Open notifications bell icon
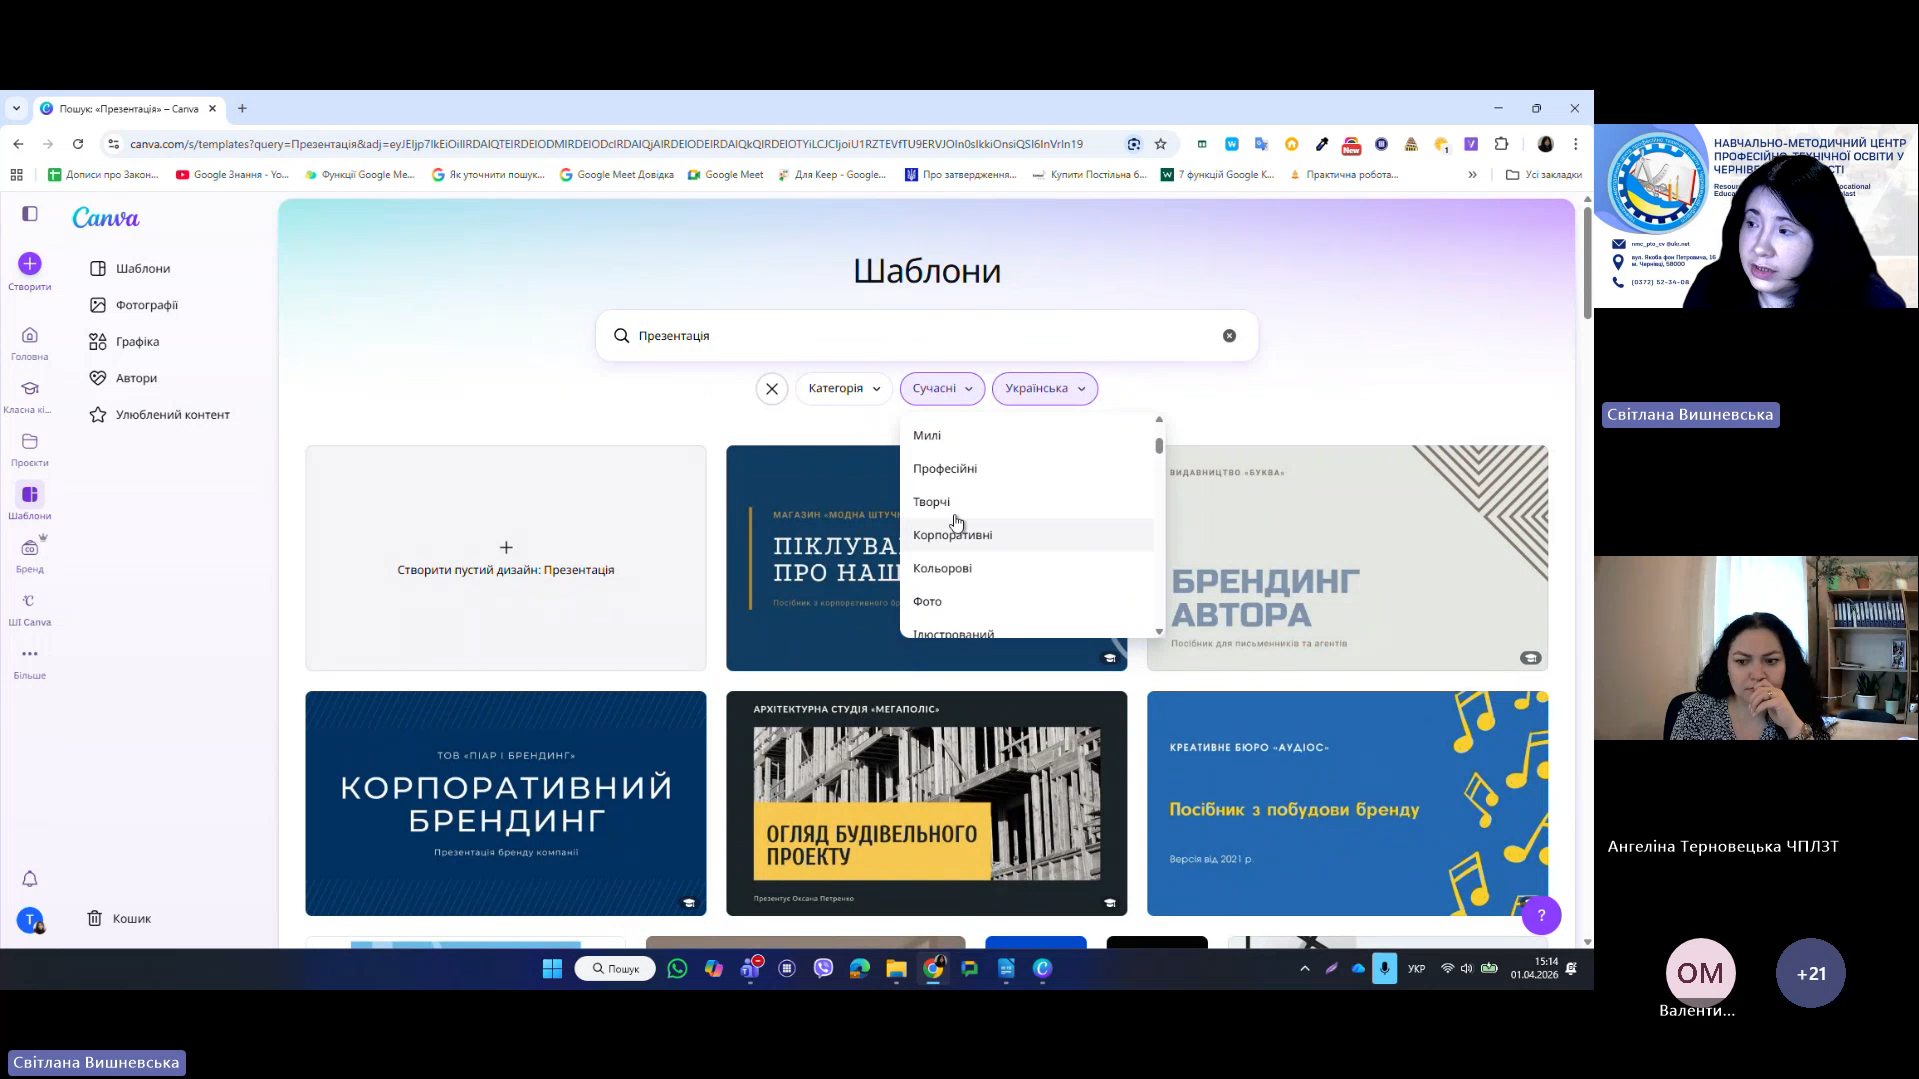This screenshot has width=1919, height=1079. click(x=30, y=879)
